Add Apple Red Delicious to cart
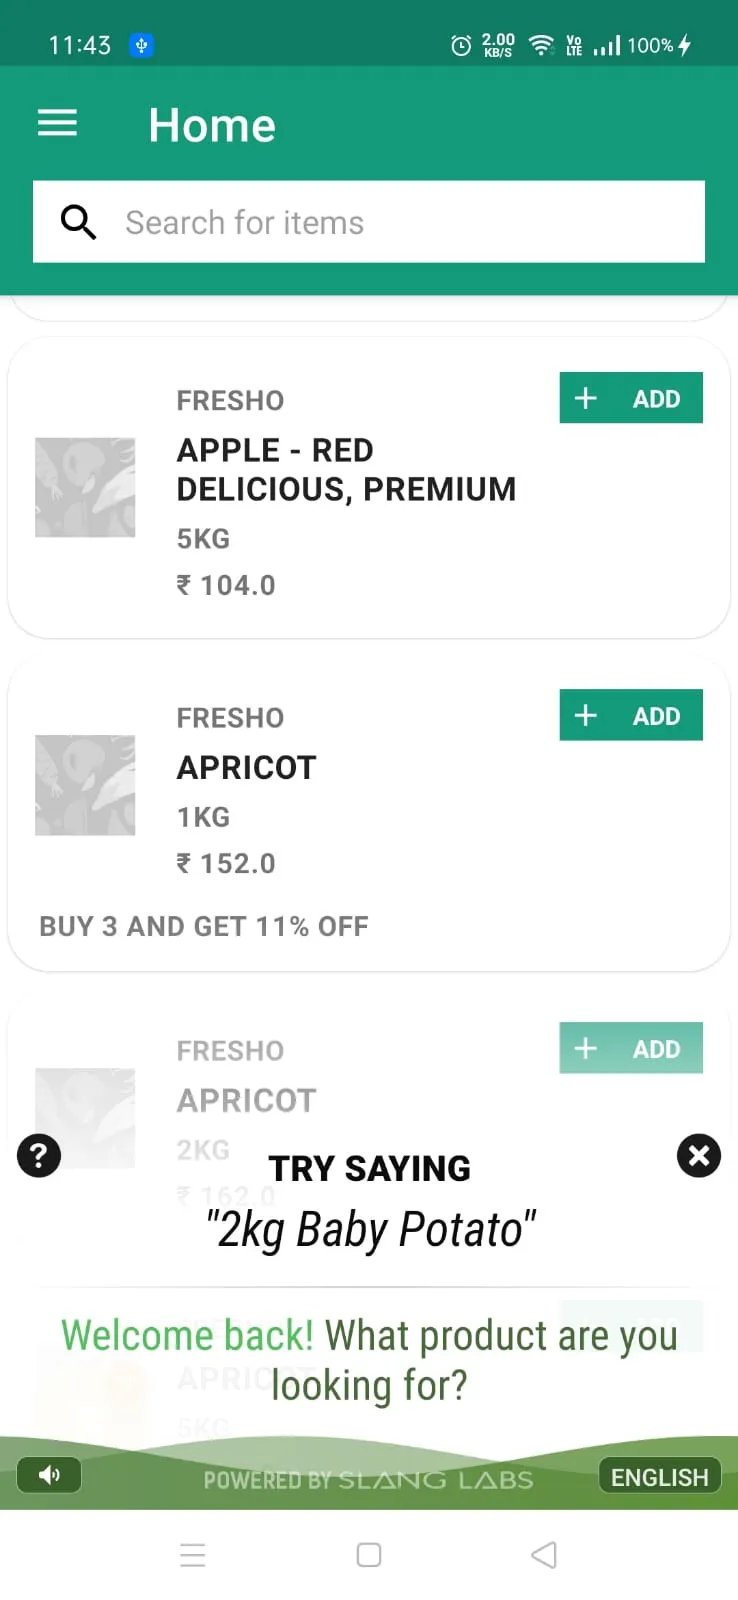This screenshot has height=1600, width=738. [631, 398]
